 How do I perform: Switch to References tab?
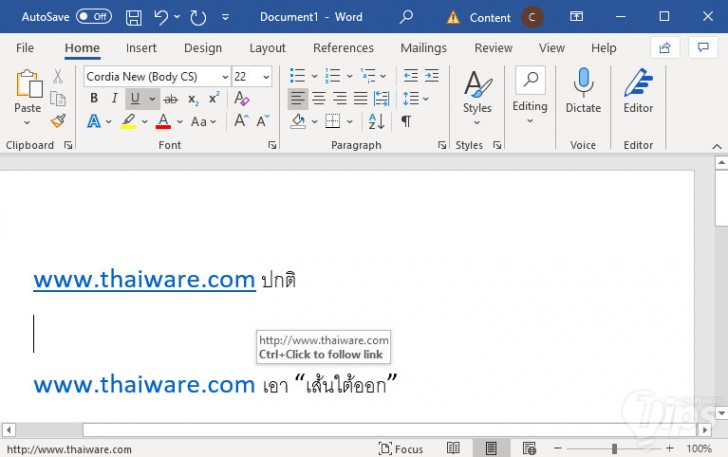(x=343, y=48)
